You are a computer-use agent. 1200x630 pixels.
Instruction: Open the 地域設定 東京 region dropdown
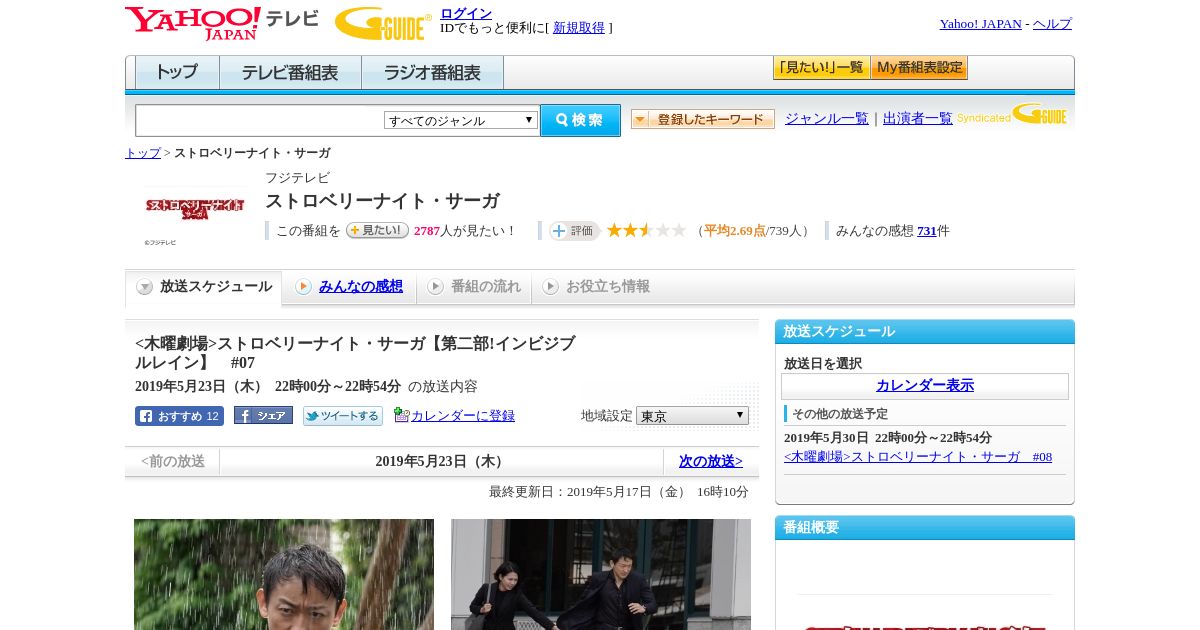pos(692,415)
